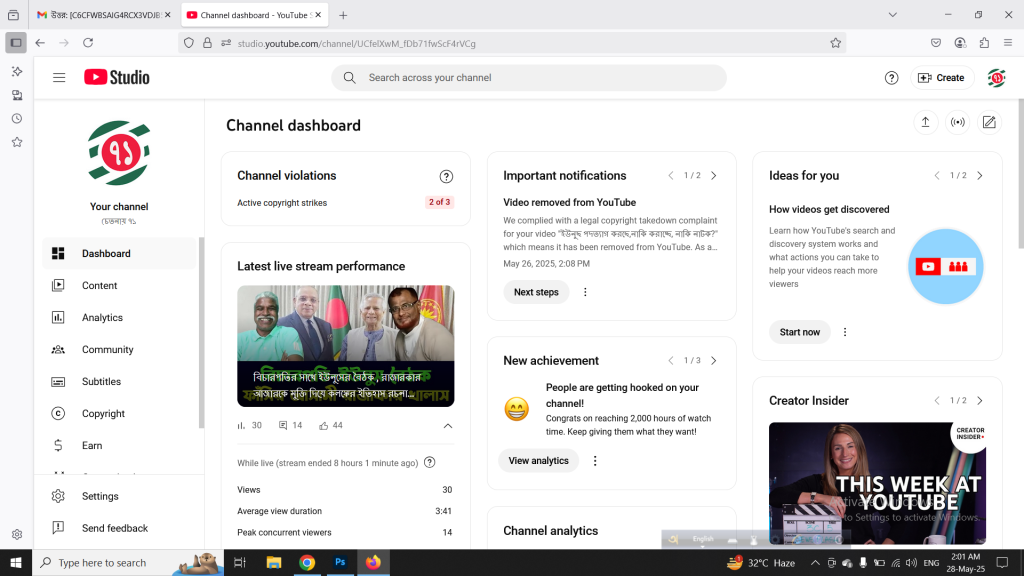Click the Next steps button
The height and width of the screenshot is (576, 1024).
click(x=536, y=292)
